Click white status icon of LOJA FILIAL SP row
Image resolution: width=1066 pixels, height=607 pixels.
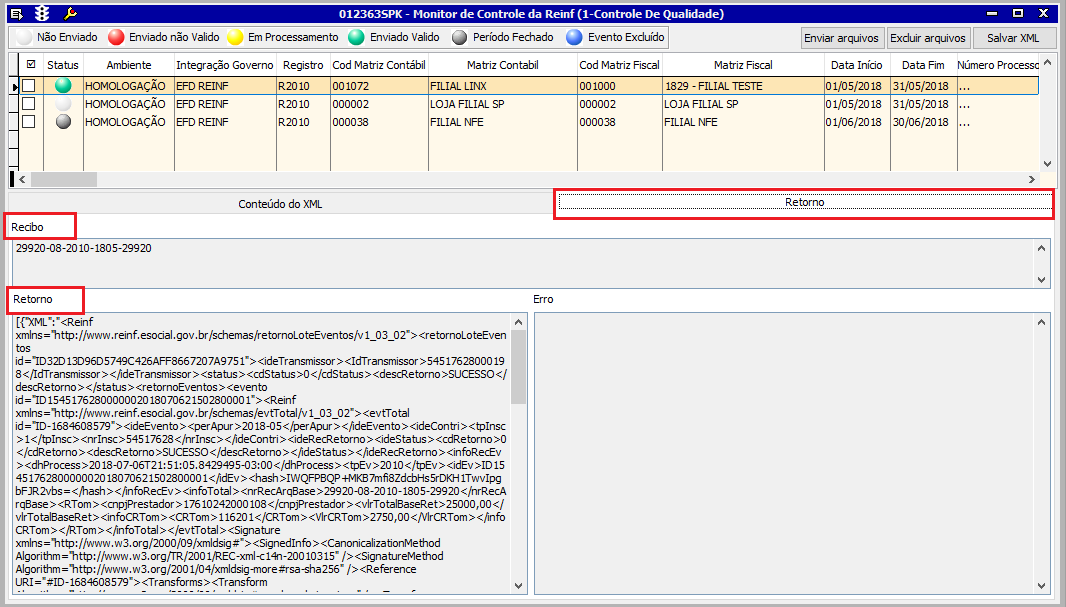tap(63, 103)
